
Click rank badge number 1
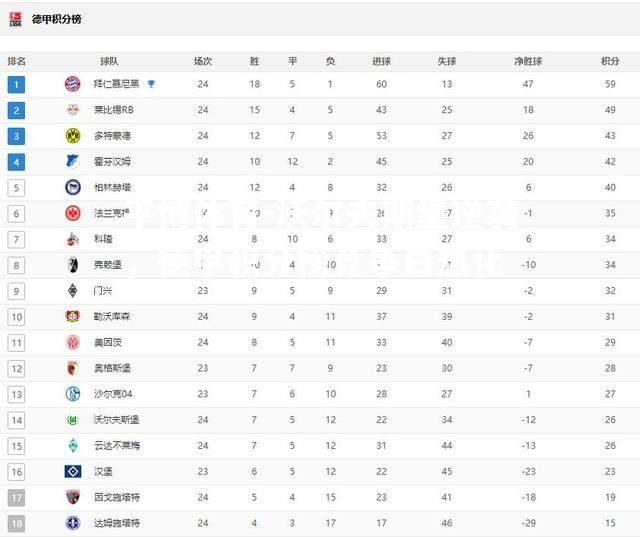coord(16,84)
